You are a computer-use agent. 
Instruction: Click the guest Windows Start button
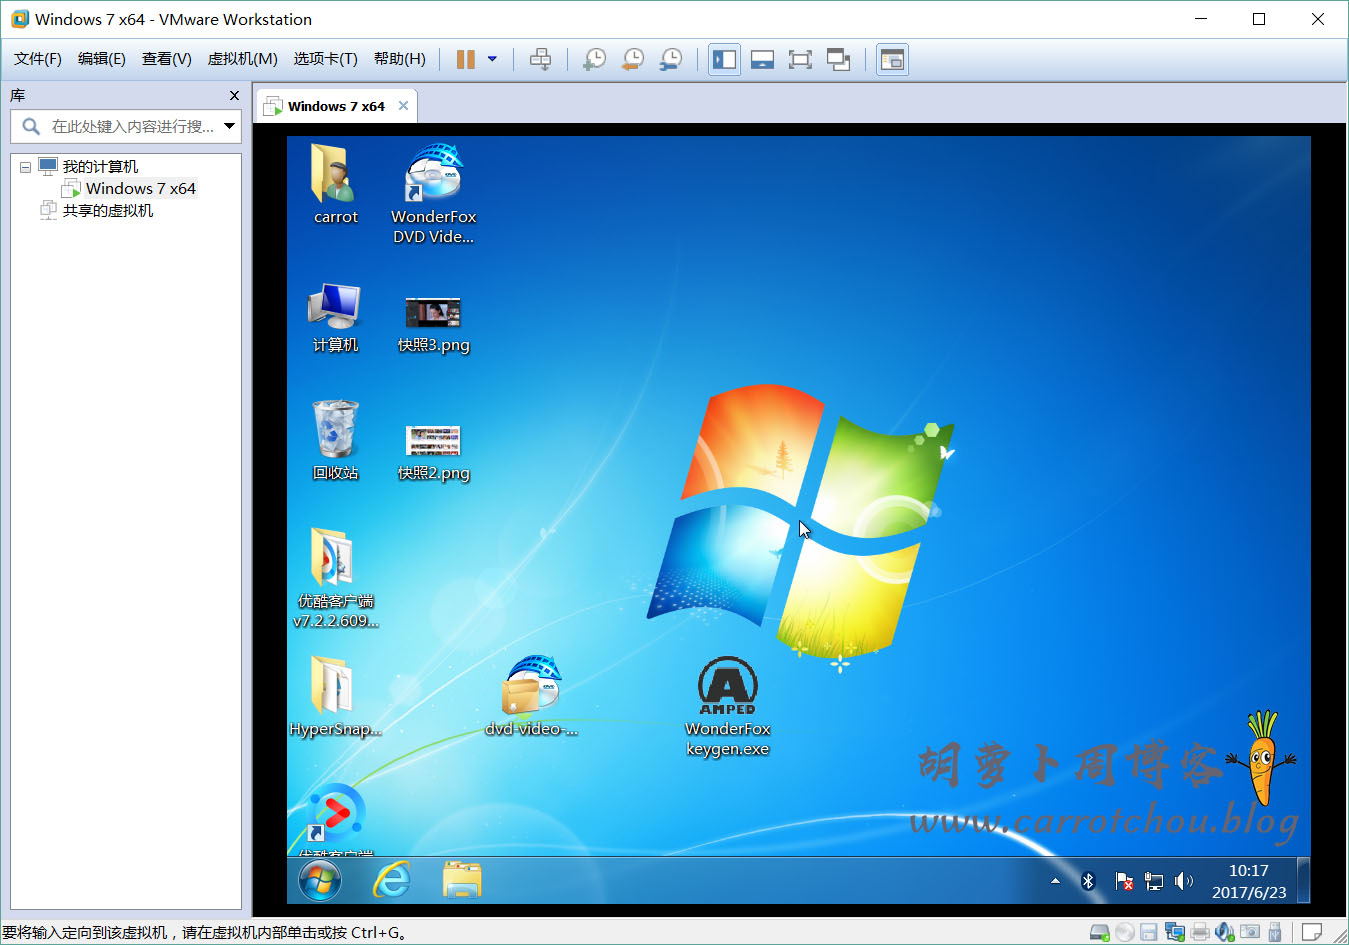[x=320, y=880]
